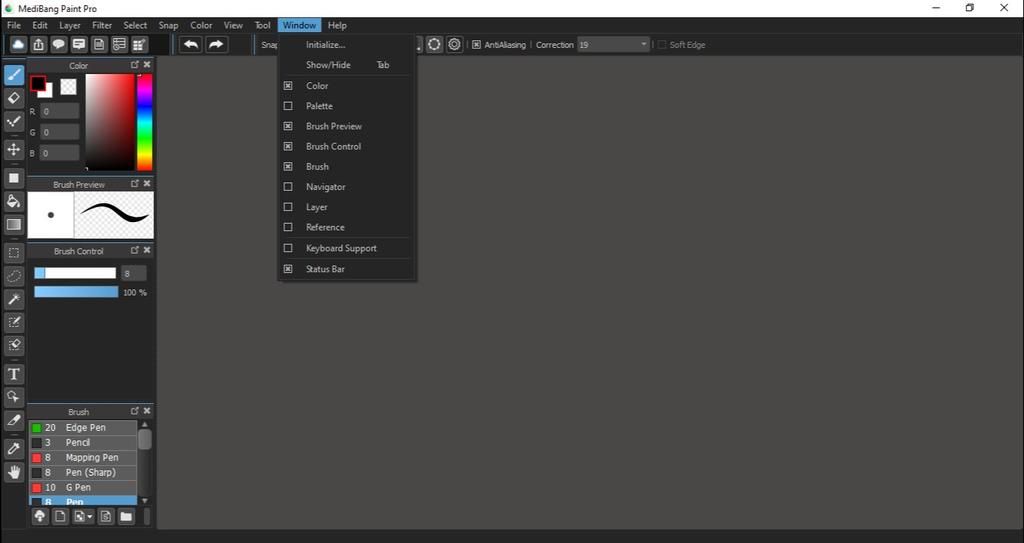Viewport: 1024px width, 543px height.
Task: Select the Mapping Pen brush
Action: (x=83, y=457)
